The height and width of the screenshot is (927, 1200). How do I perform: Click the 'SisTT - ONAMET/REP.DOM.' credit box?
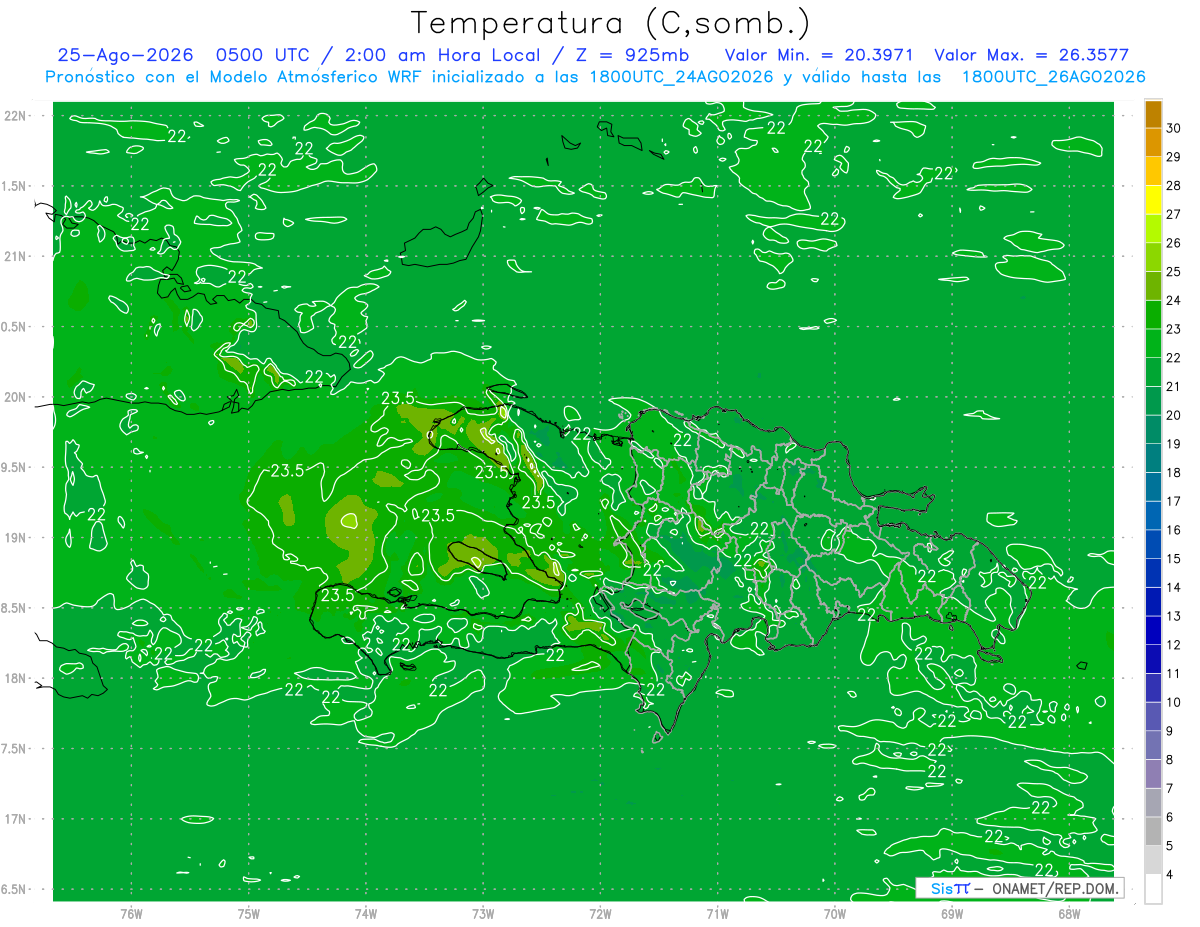point(1019,888)
